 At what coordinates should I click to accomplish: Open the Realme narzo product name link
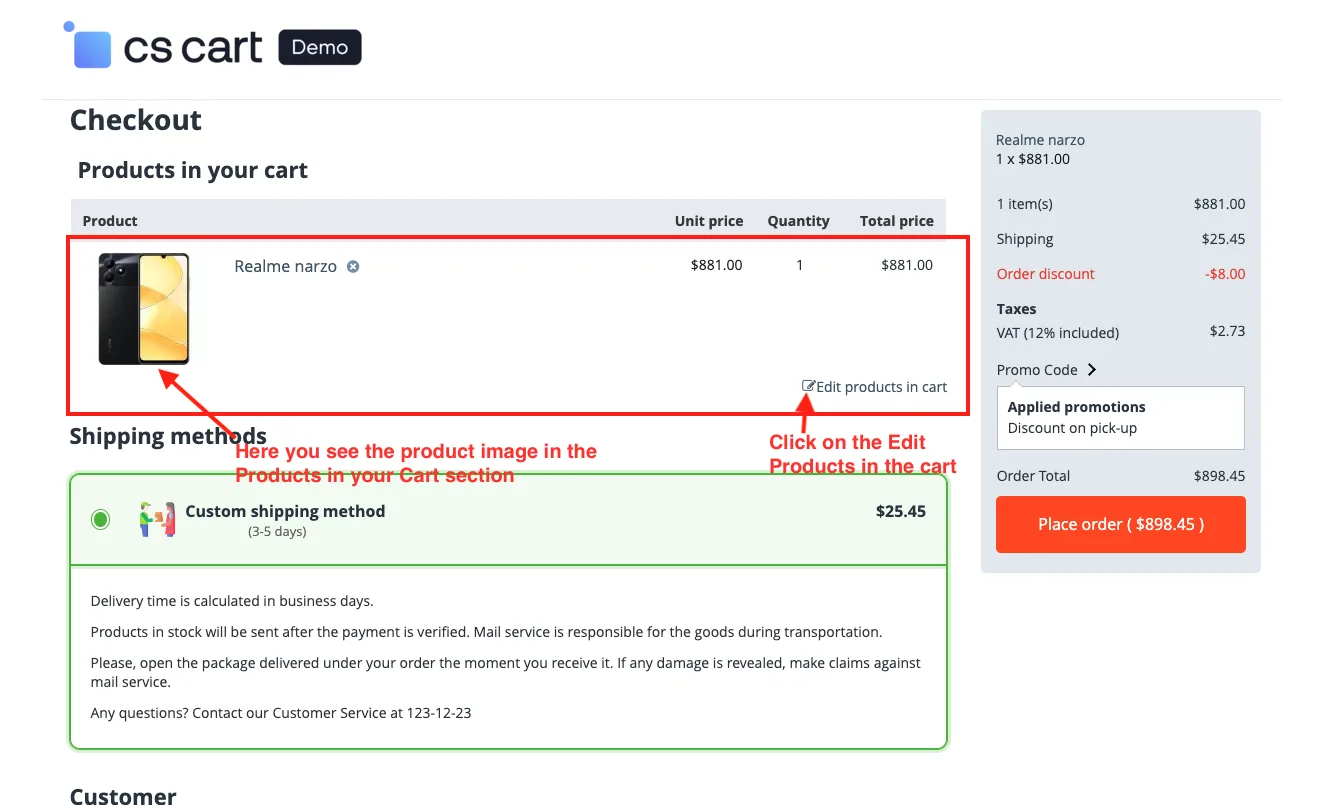pyautogui.click(x=285, y=266)
